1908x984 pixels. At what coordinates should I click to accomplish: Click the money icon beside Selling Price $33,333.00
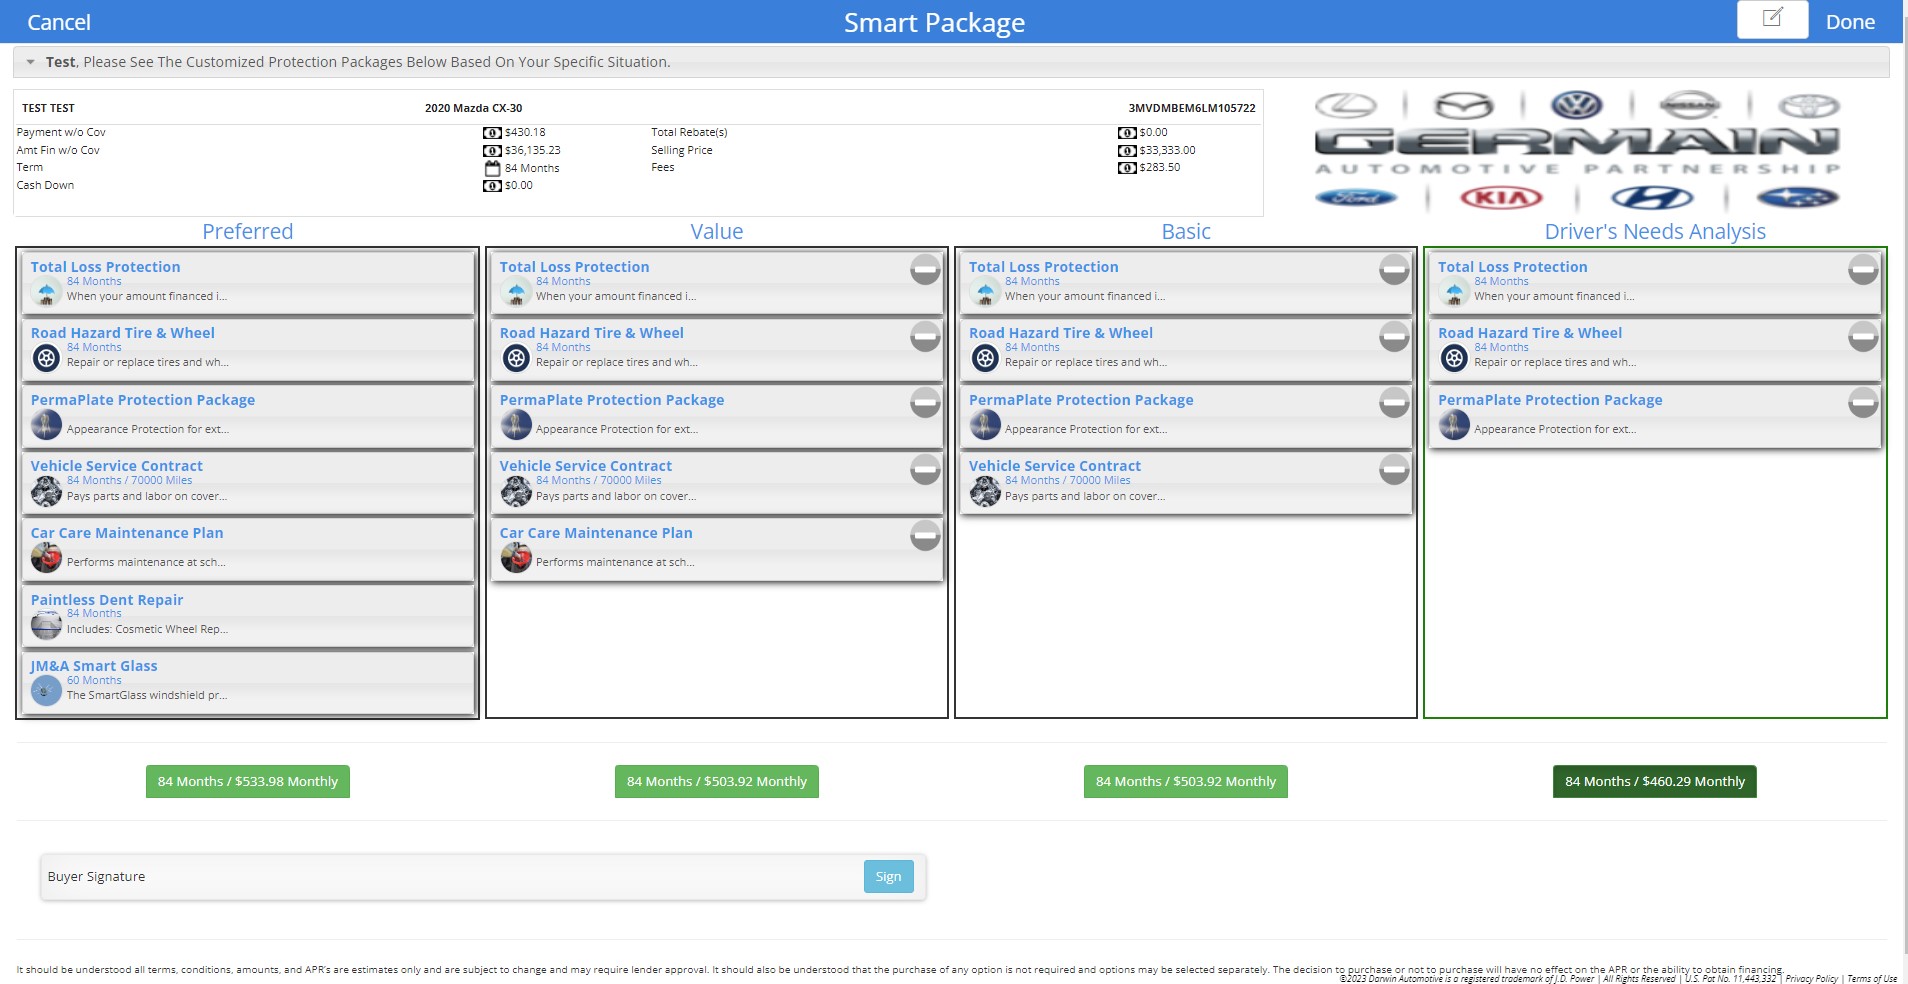(x=1127, y=150)
